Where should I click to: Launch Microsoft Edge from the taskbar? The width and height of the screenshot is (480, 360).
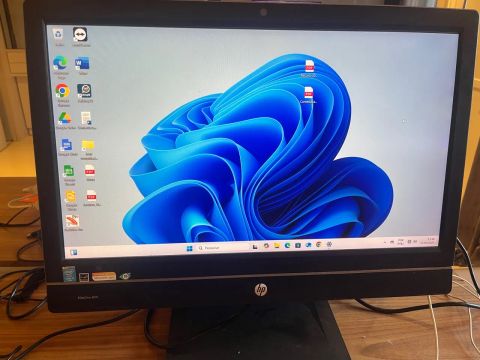click(x=287, y=245)
